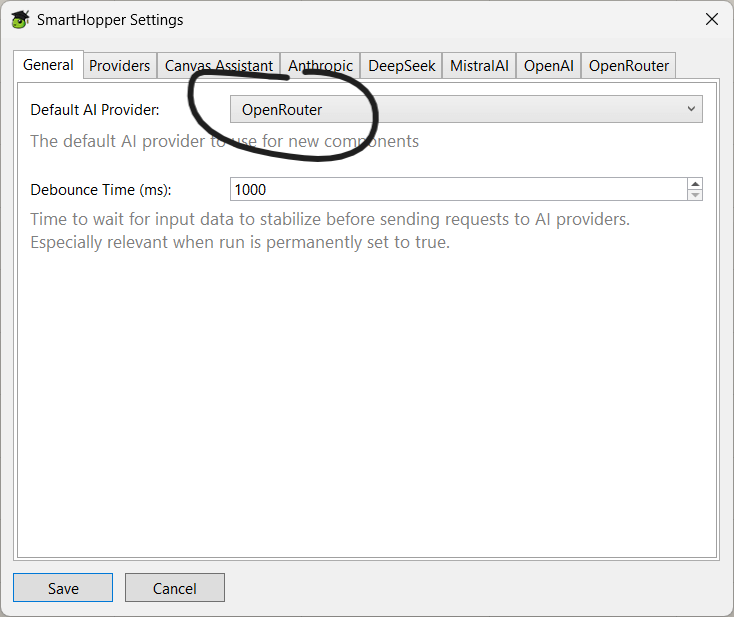Viewport: 734px width, 617px height.
Task: Switch to the Anthropic tab
Action: click(320, 66)
